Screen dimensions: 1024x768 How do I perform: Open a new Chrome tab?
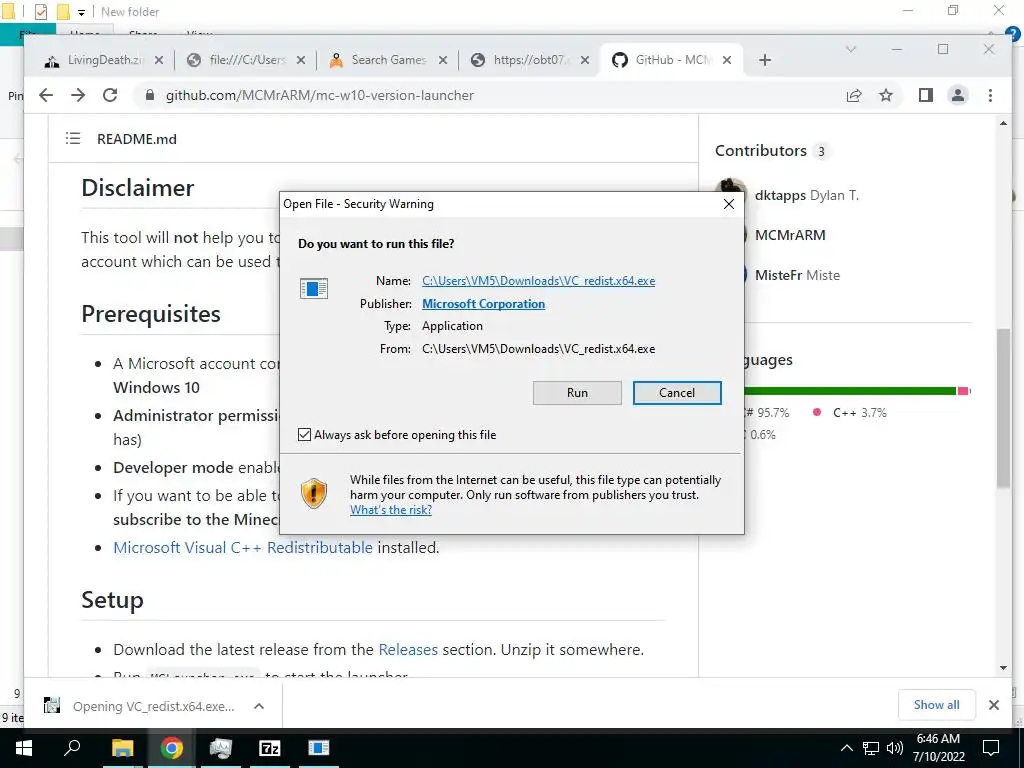(765, 60)
